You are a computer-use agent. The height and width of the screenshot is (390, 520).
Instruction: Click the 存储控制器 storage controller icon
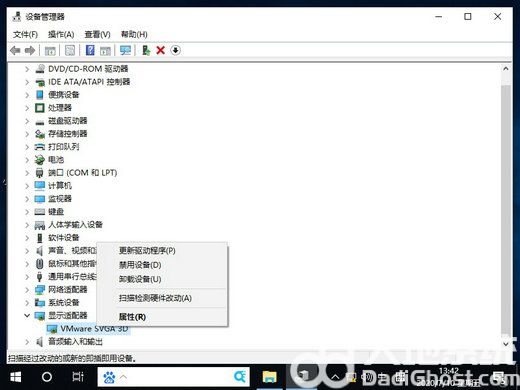coord(40,134)
